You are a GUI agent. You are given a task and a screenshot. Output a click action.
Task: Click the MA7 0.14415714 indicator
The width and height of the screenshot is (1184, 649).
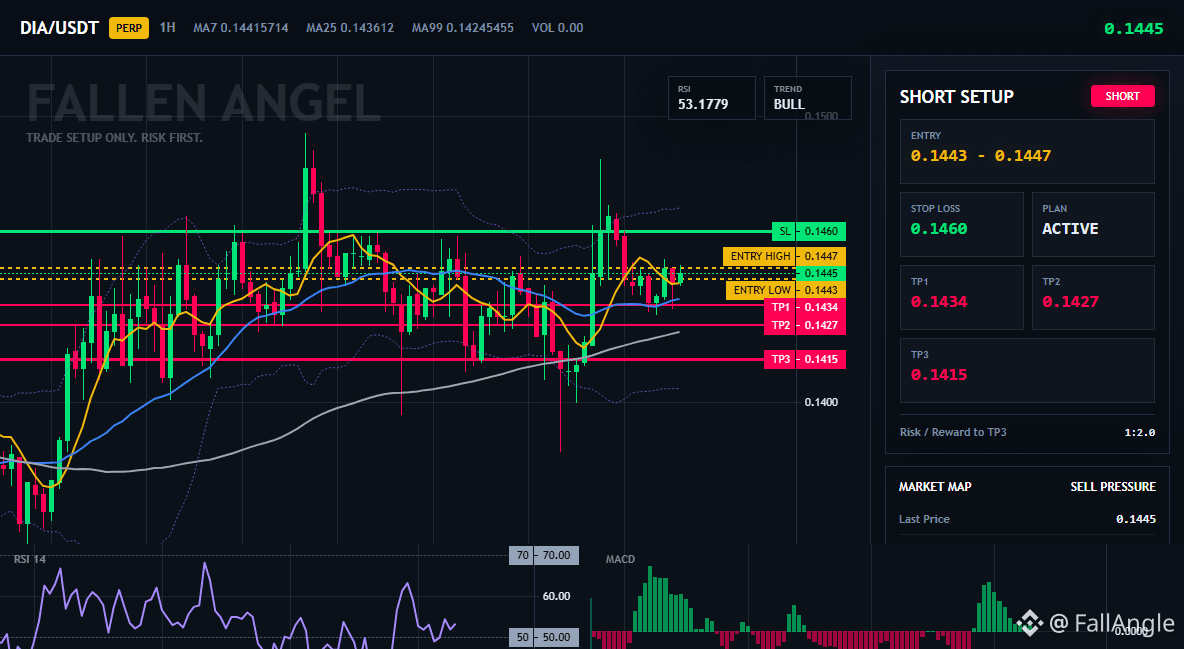click(x=241, y=28)
